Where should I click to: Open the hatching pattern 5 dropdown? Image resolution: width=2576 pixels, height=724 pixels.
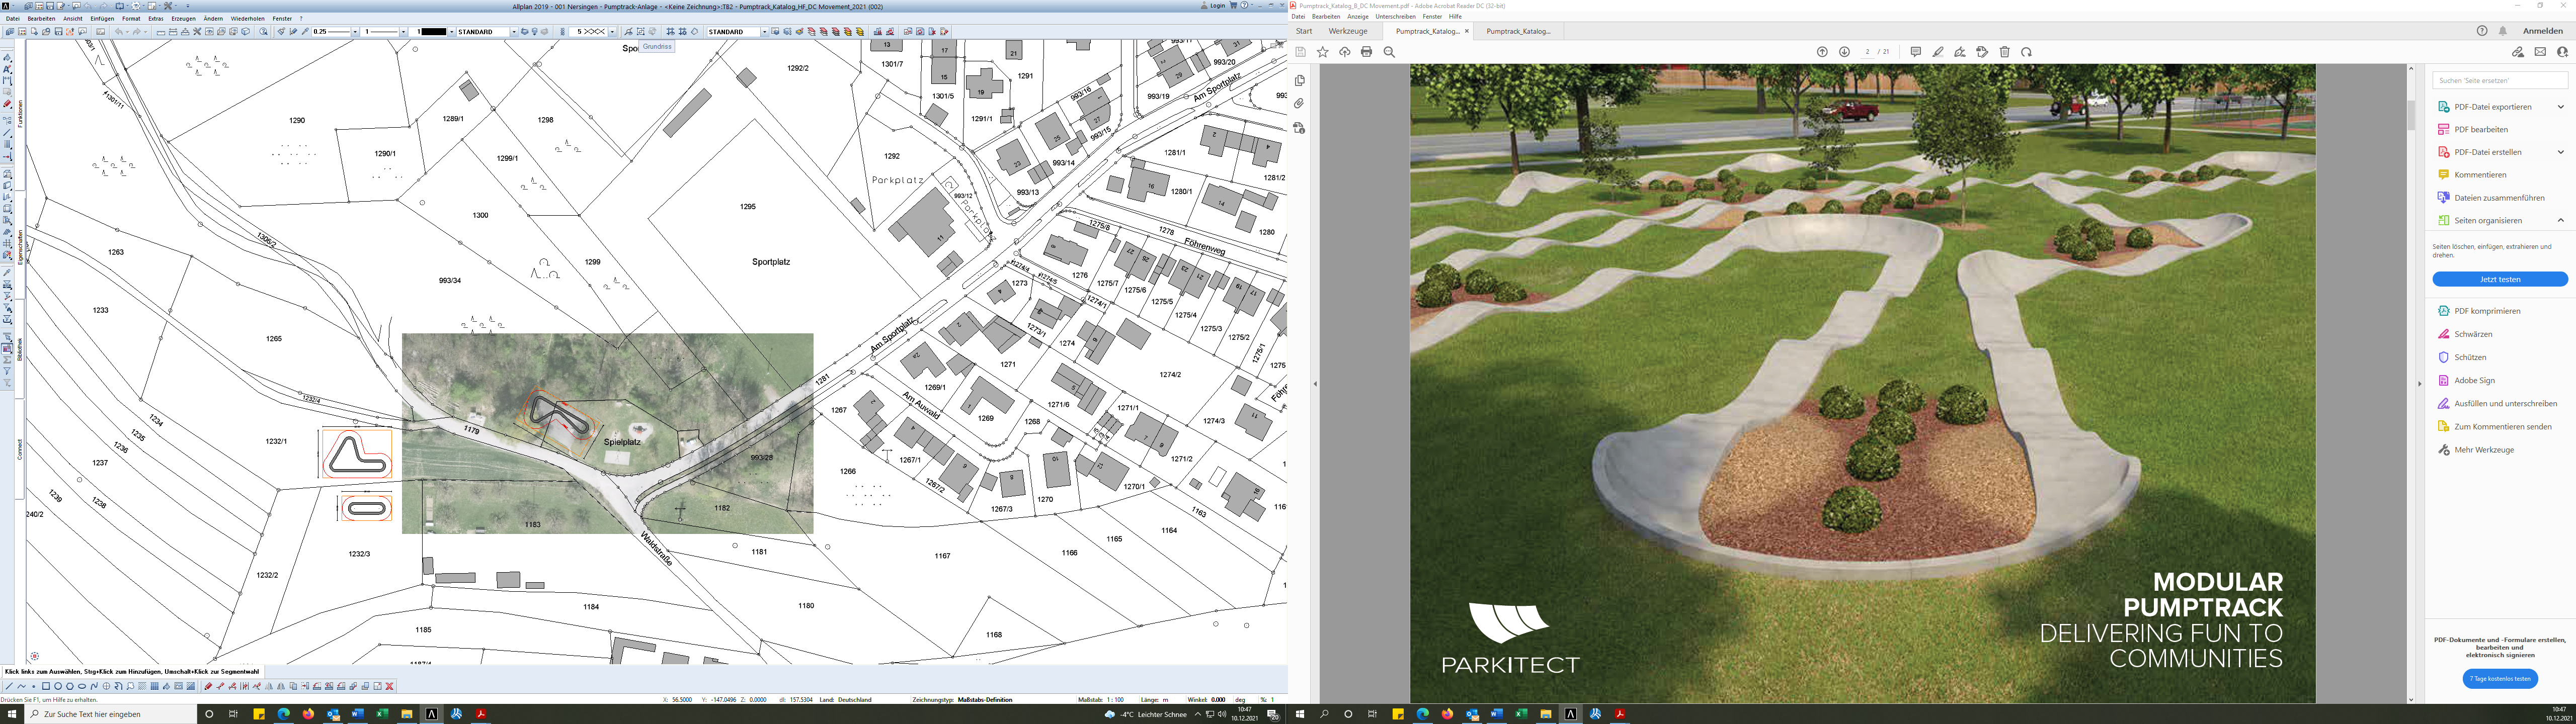612,32
